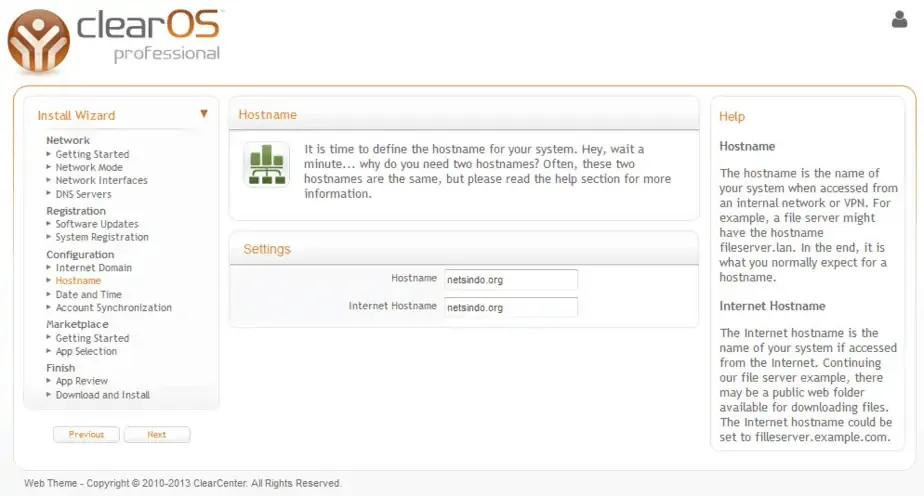Open Network Interfaces in the wizard
Viewport: 924px width, 496px height.
101,181
